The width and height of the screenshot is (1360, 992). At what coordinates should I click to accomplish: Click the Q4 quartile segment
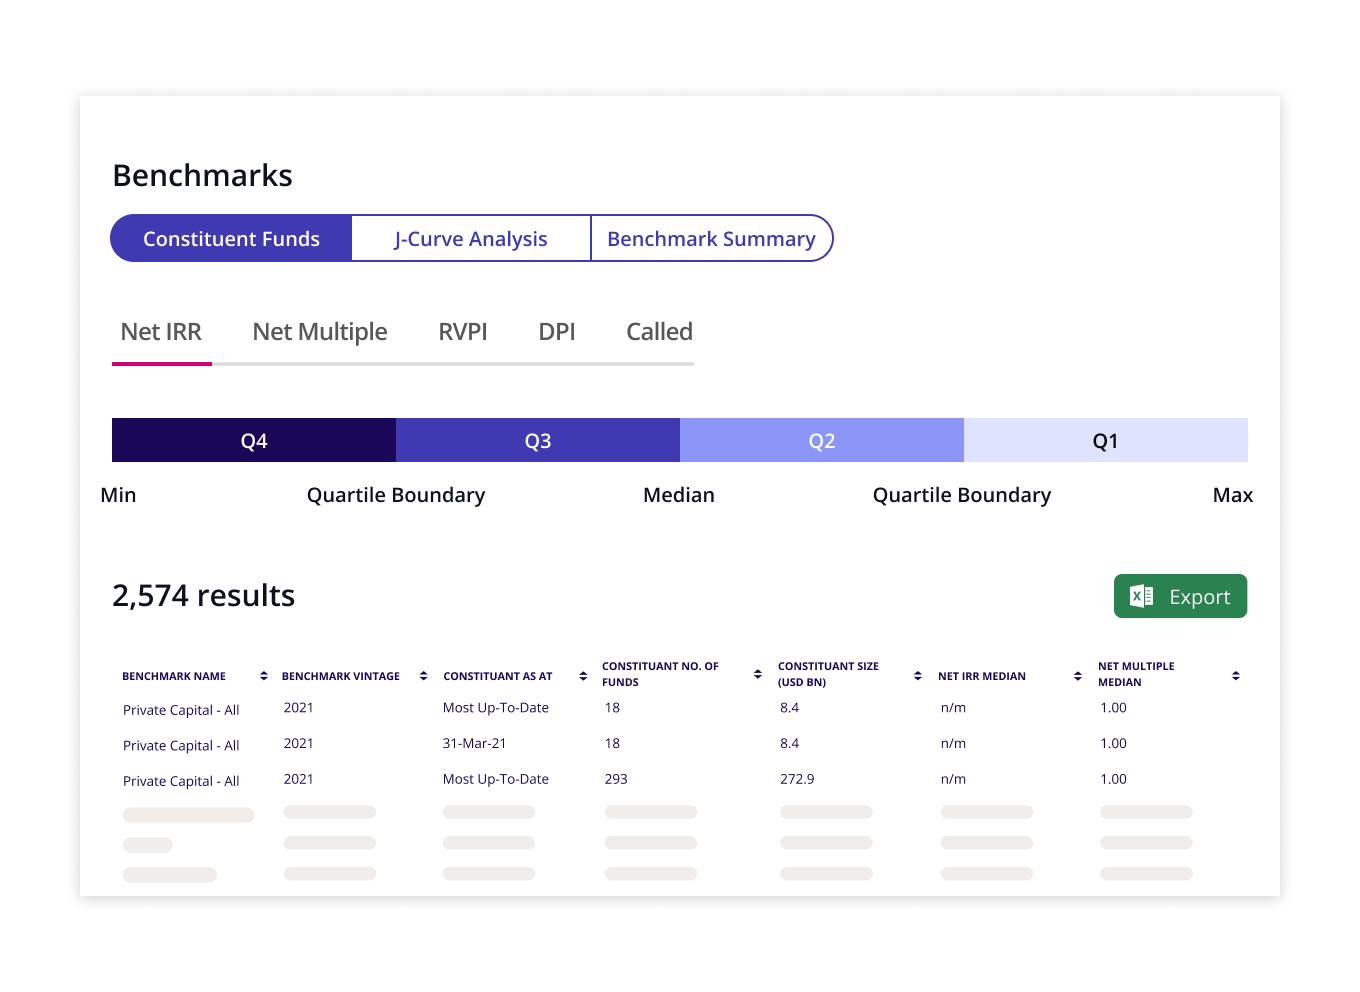(x=254, y=440)
